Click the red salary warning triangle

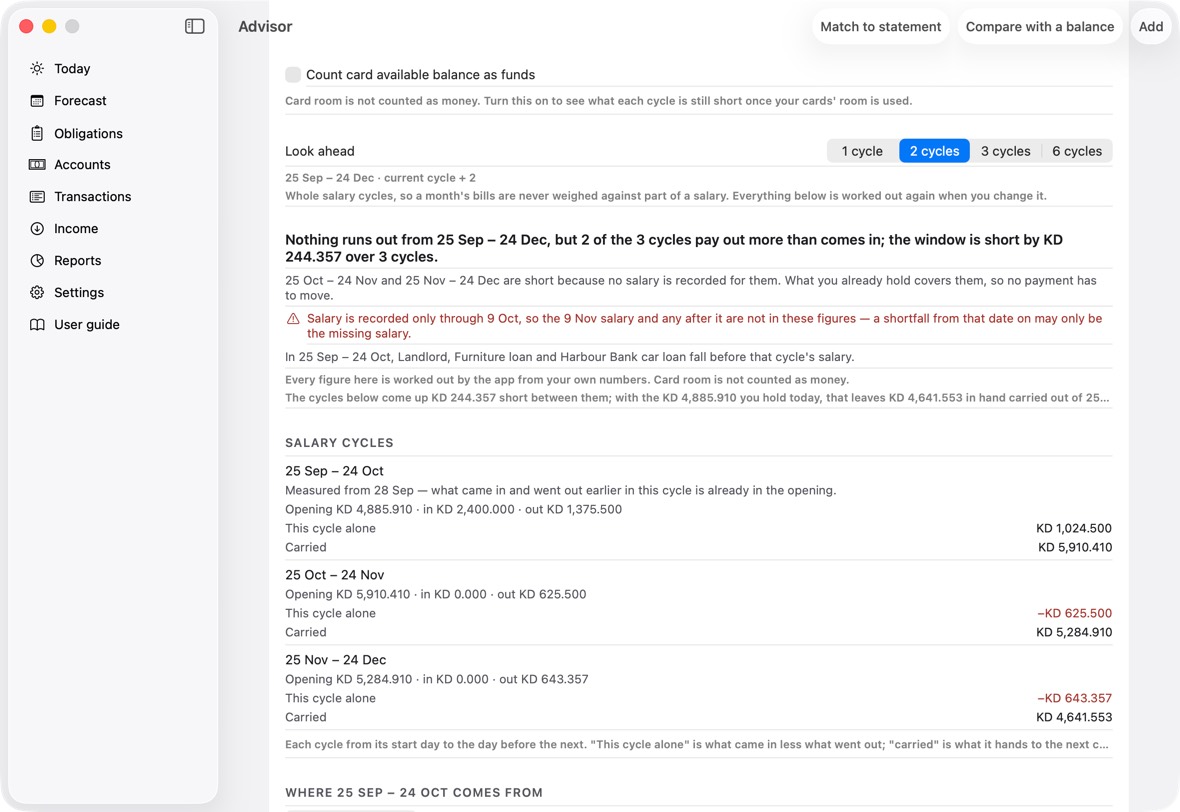tap(293, 319)
